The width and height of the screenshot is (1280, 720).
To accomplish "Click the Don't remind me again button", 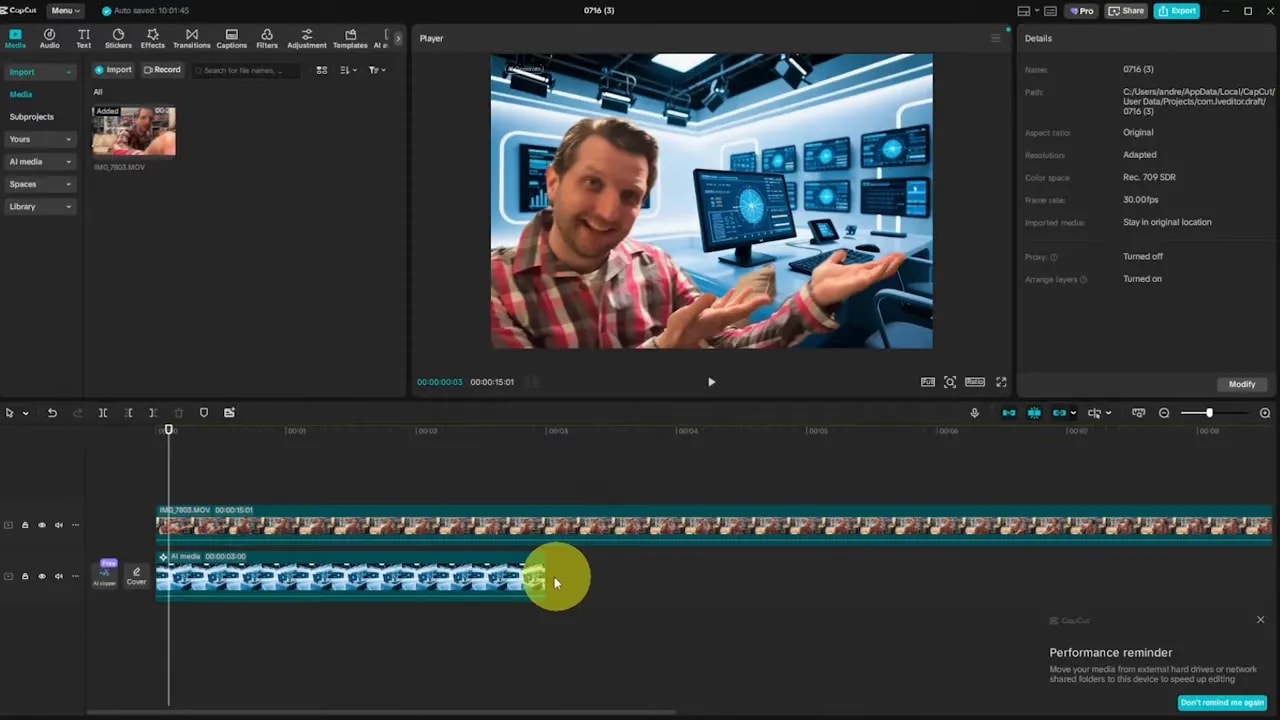I will (1222, 702).
